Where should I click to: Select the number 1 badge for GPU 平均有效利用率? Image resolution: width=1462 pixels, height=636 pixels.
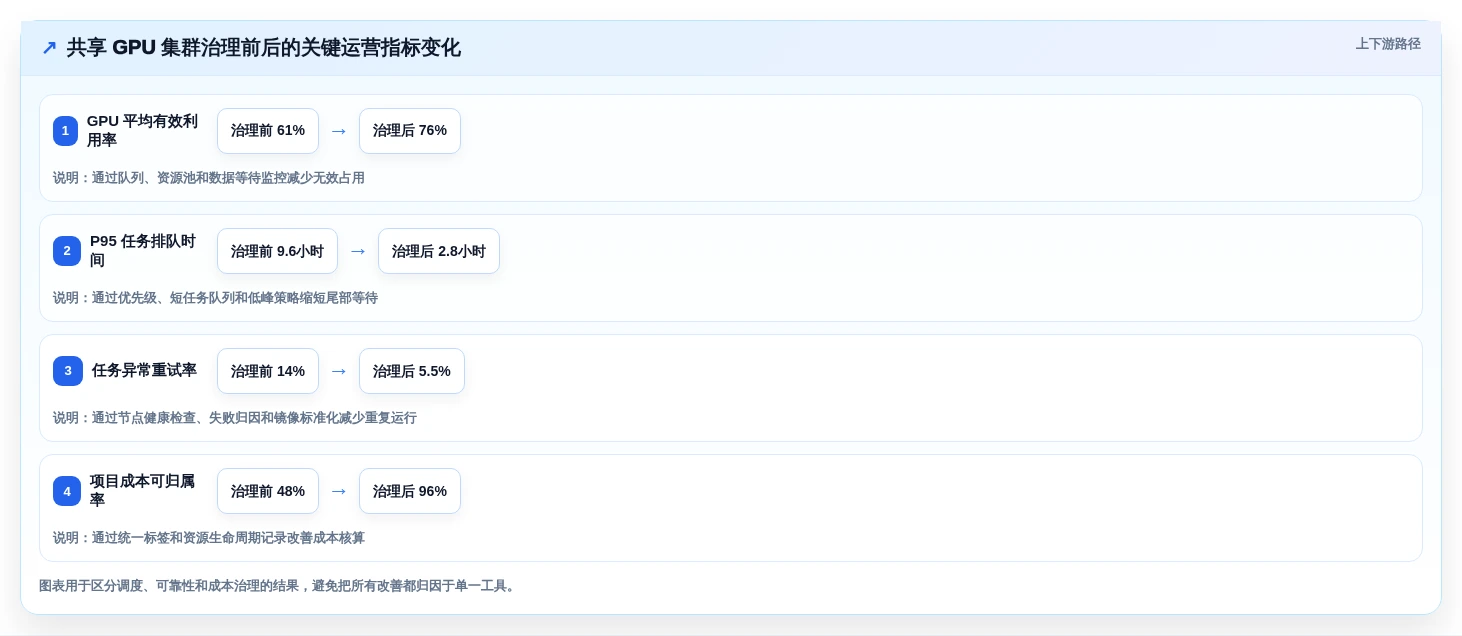pyautogui.click(x=65, y=131)
